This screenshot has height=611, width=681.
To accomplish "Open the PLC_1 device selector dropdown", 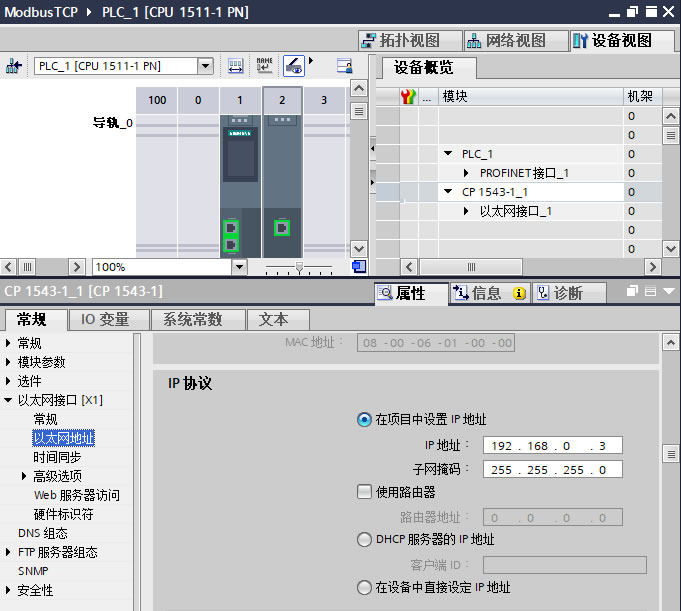I will (x=205, y=66).
